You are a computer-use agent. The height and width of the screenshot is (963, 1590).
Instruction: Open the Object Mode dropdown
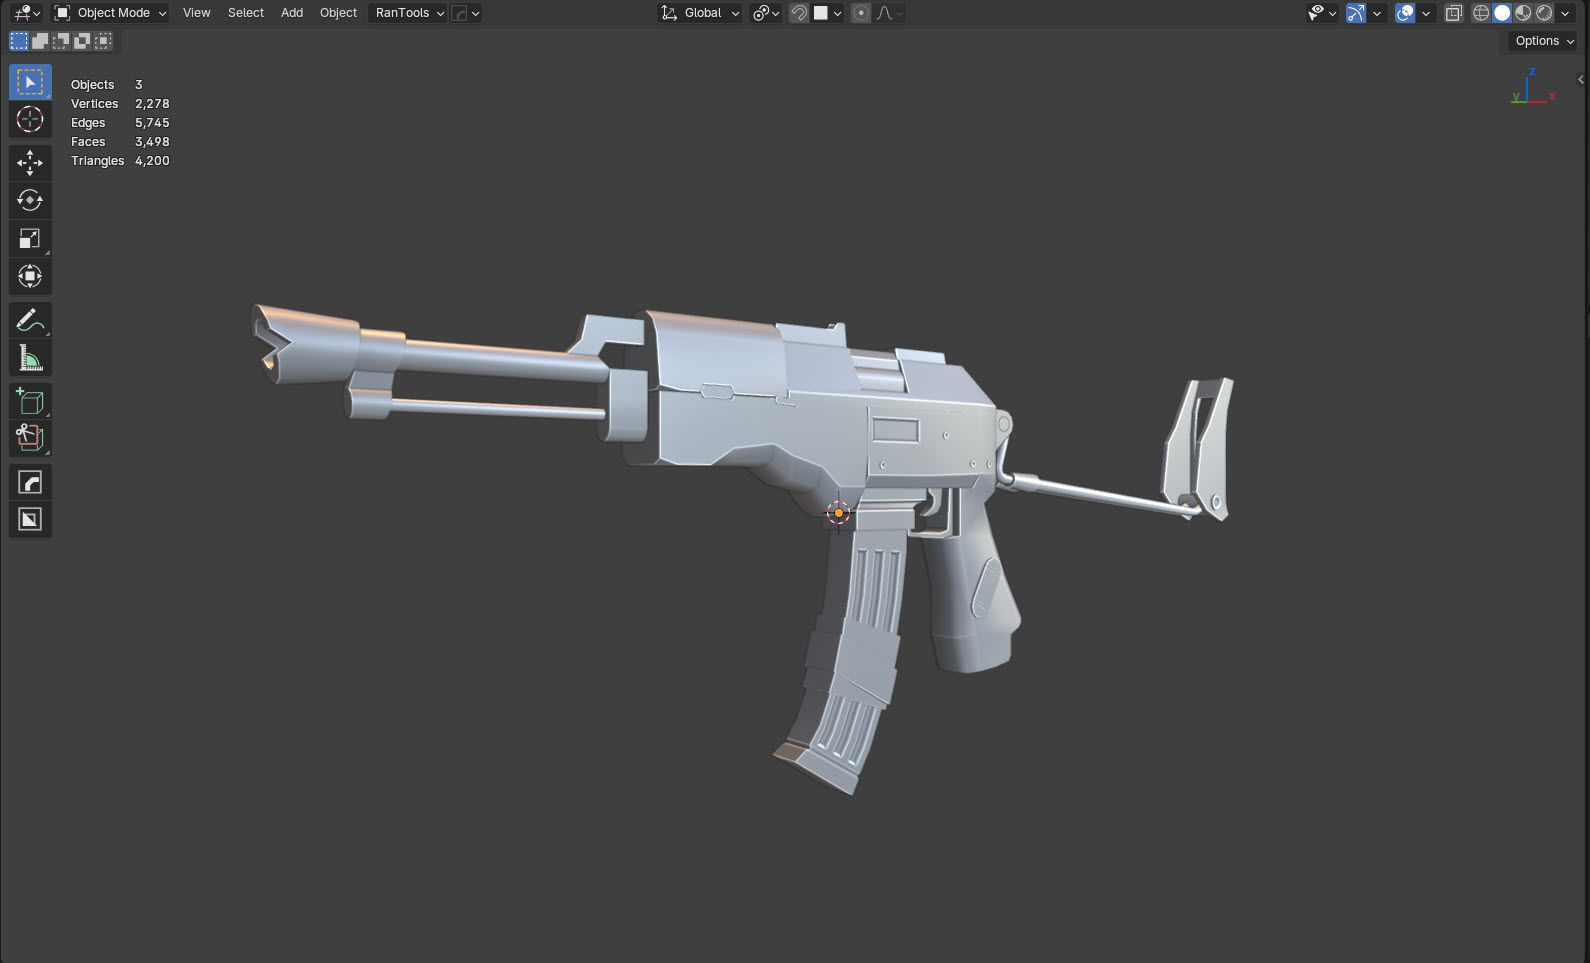click(110, 13)
